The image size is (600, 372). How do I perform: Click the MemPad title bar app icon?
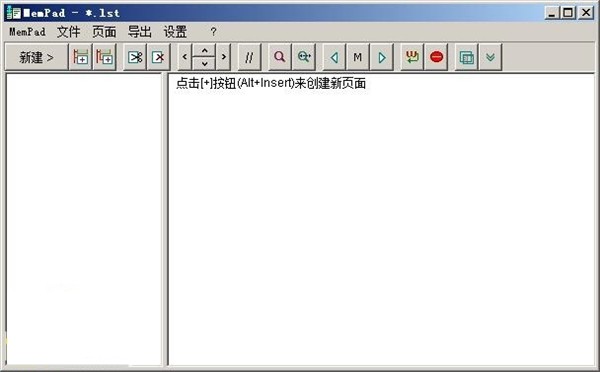pyautogui.click(x=14, y=13)
